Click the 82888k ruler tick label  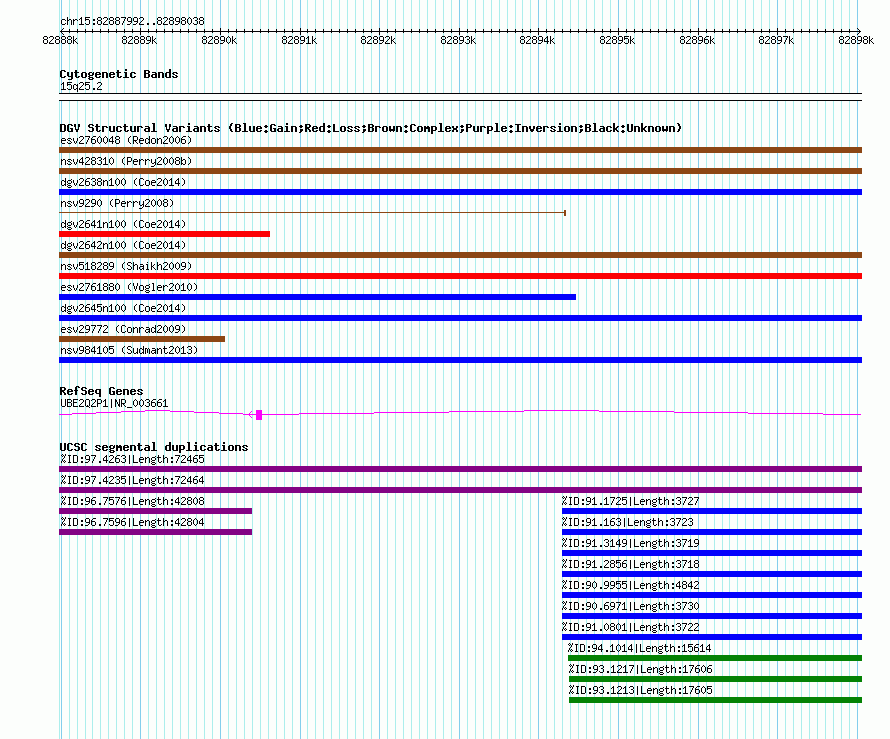point(60,40)
